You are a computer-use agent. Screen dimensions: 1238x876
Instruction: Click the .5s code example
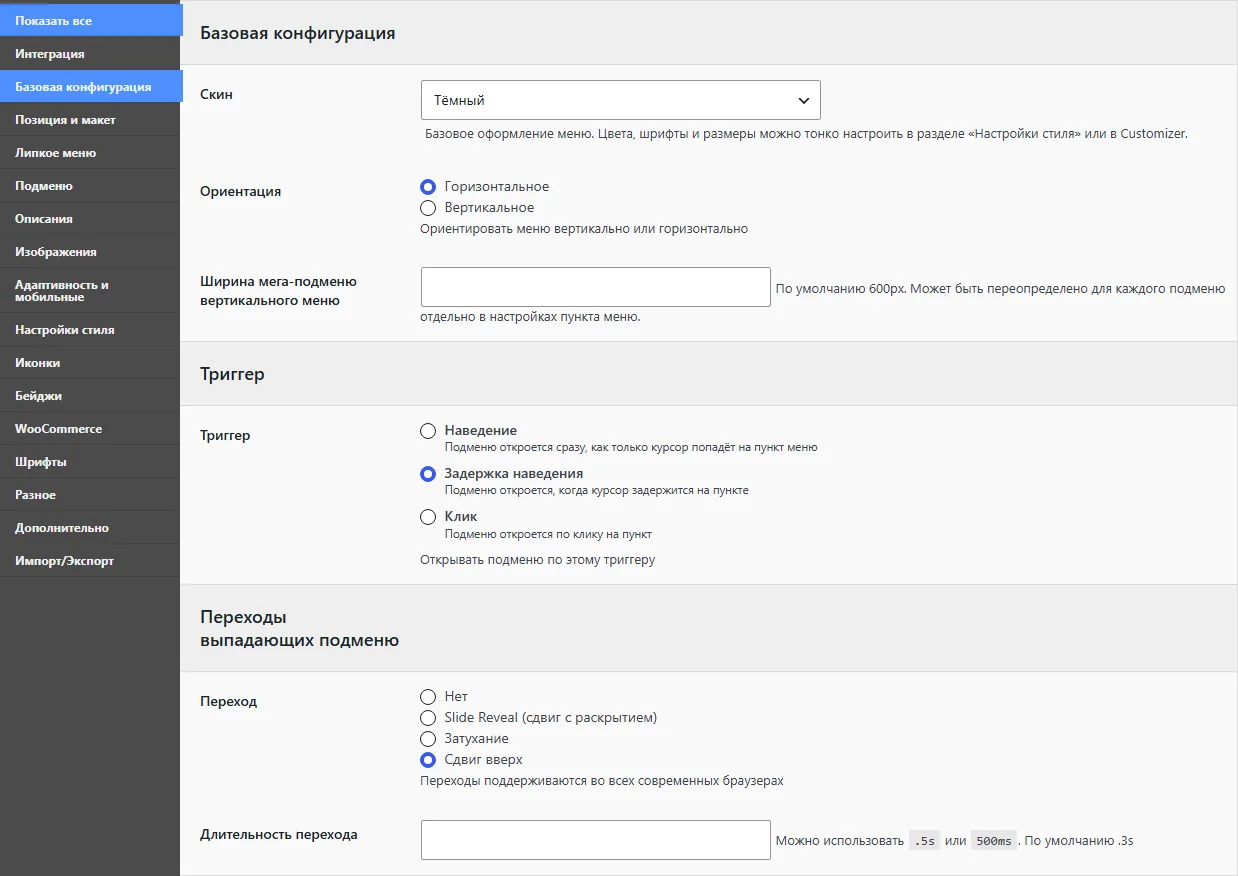(925, 841)
